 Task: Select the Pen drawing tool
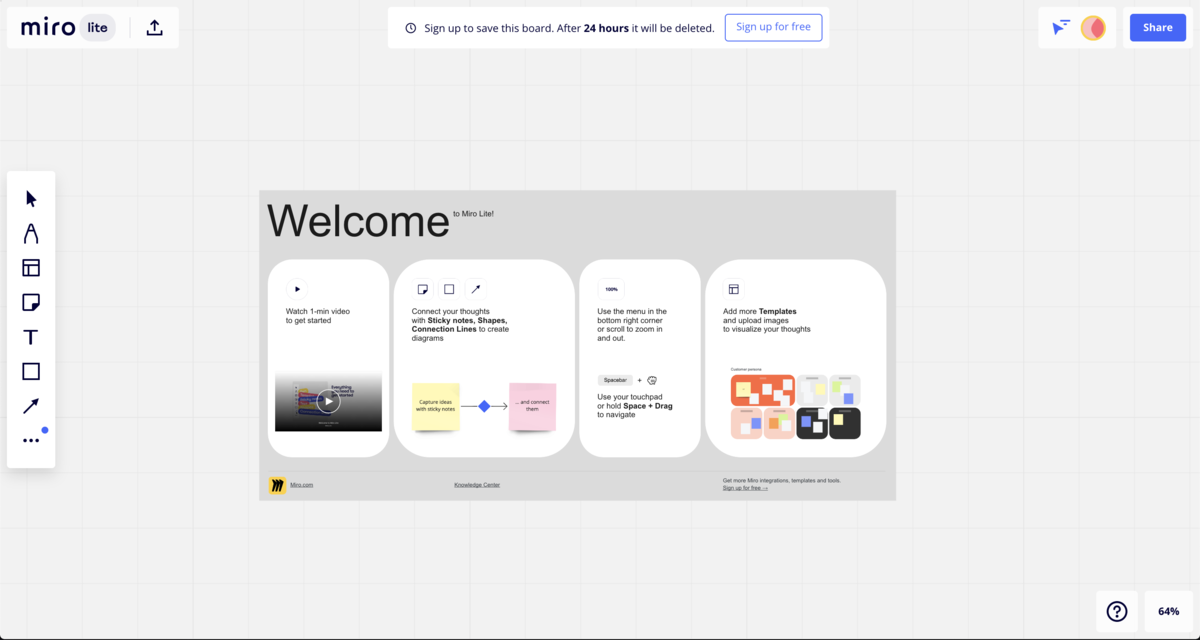(x=31, y=233)
